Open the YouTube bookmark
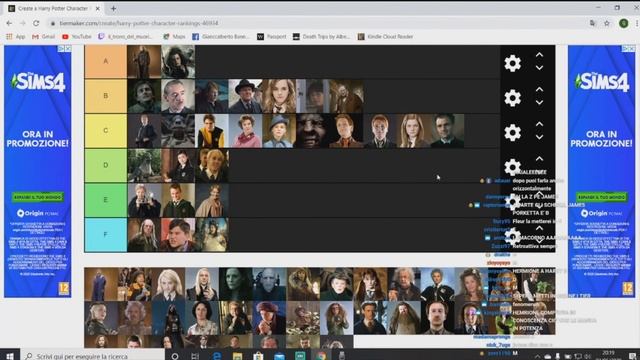 (76, 37)
